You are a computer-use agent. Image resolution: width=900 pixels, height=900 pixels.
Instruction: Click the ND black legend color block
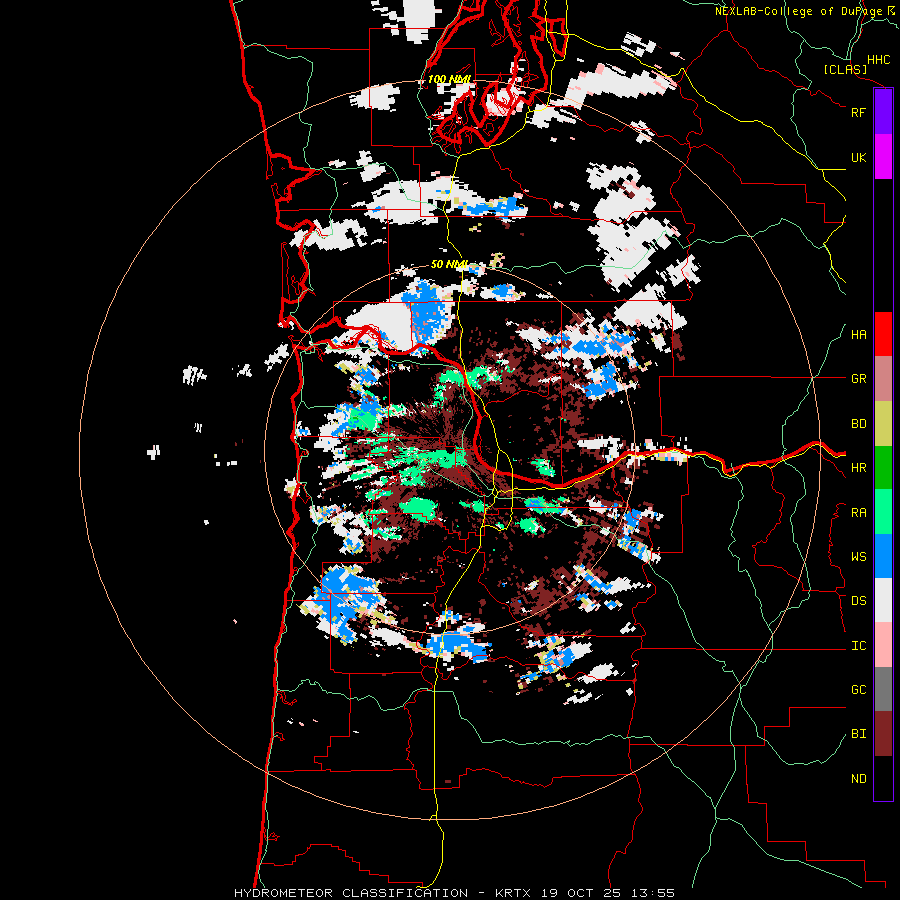click(x=883, y=778)
